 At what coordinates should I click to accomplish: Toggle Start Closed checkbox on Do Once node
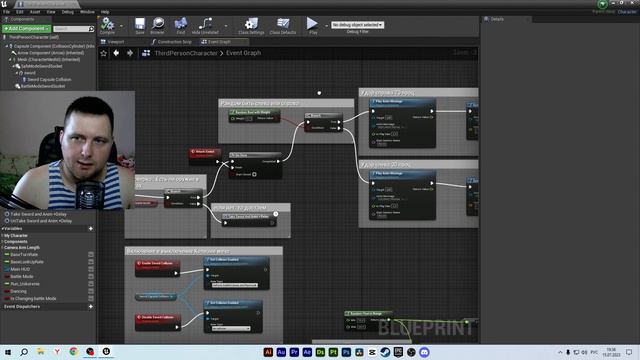pos(254,174)
